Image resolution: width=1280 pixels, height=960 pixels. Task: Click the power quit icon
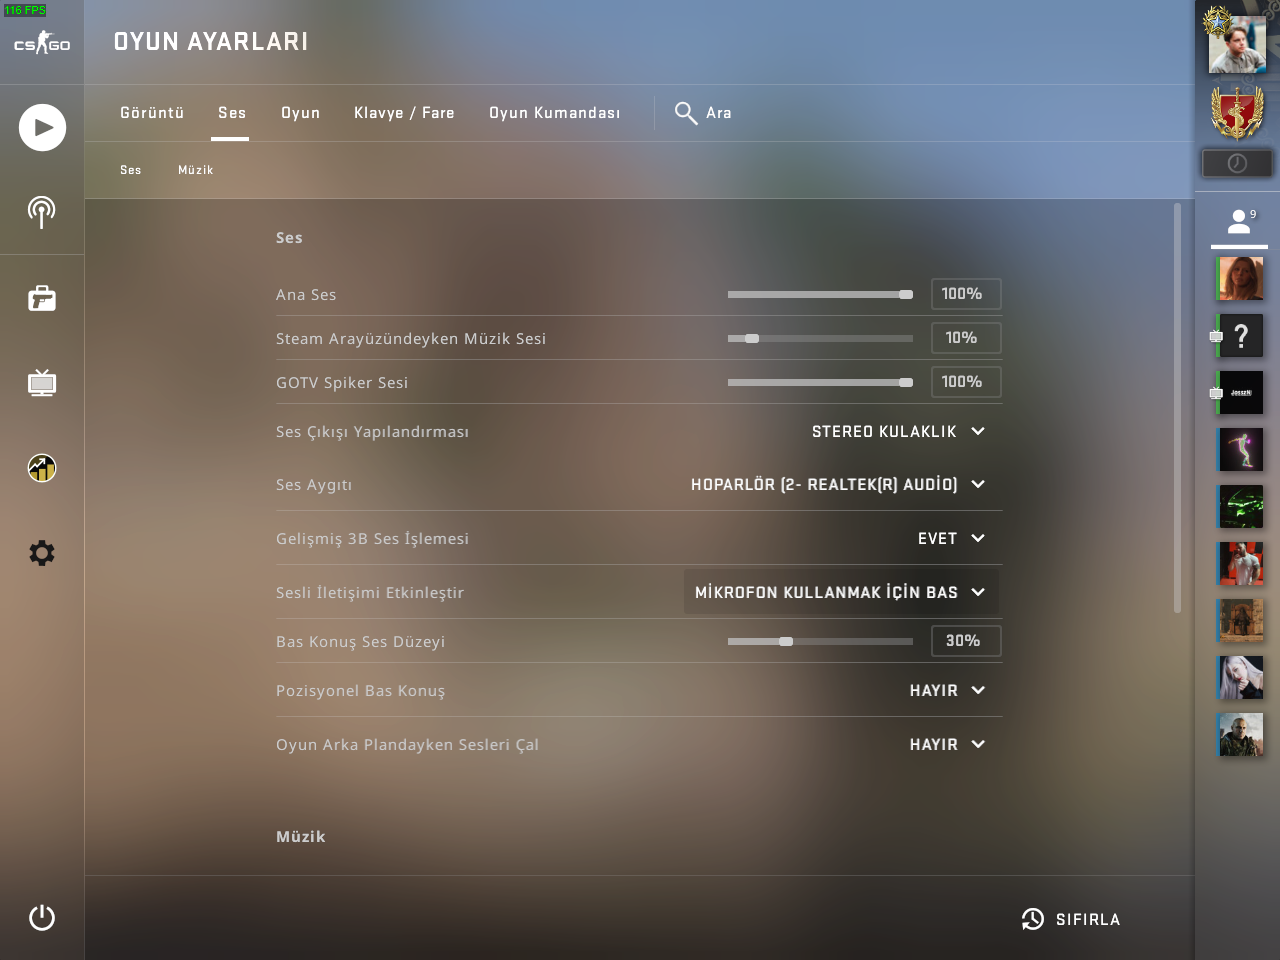tap(42, 917)
